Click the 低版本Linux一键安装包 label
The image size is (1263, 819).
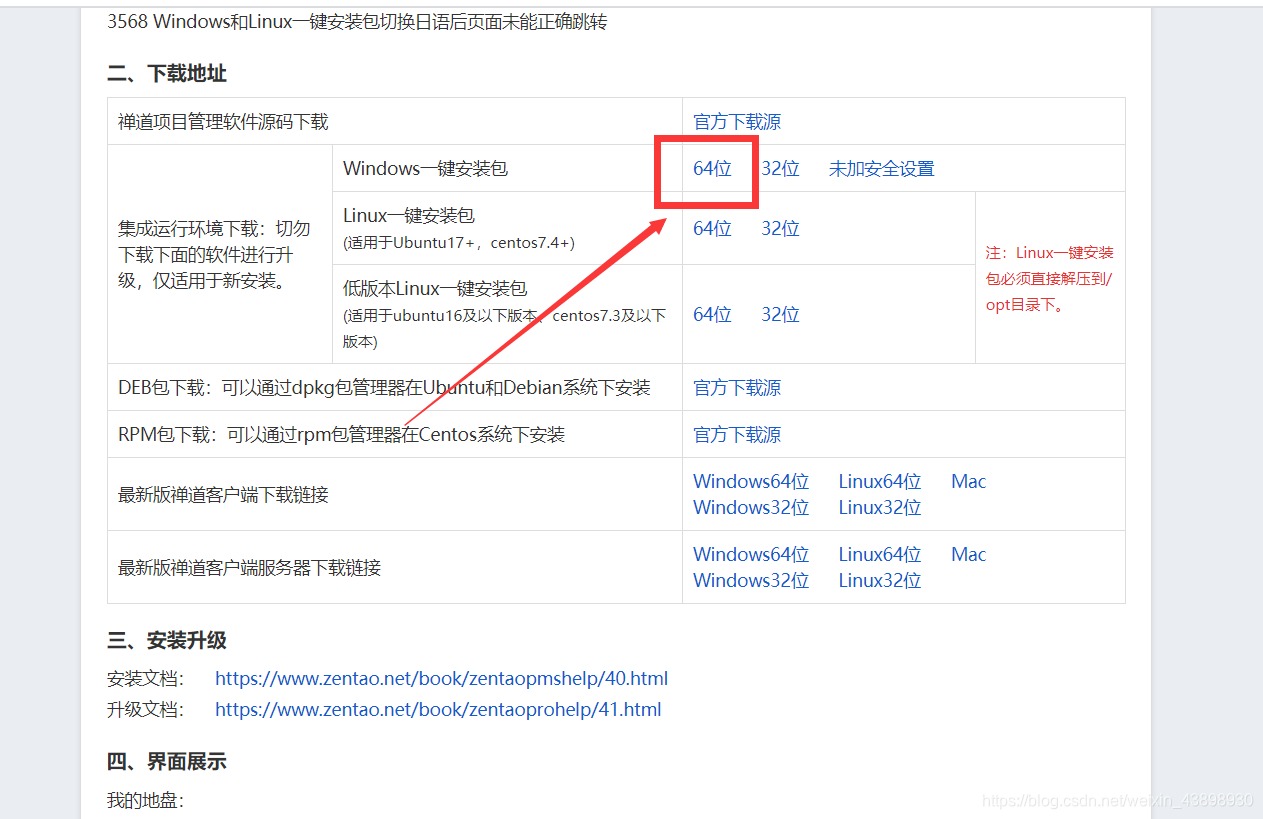coord(435,289)
